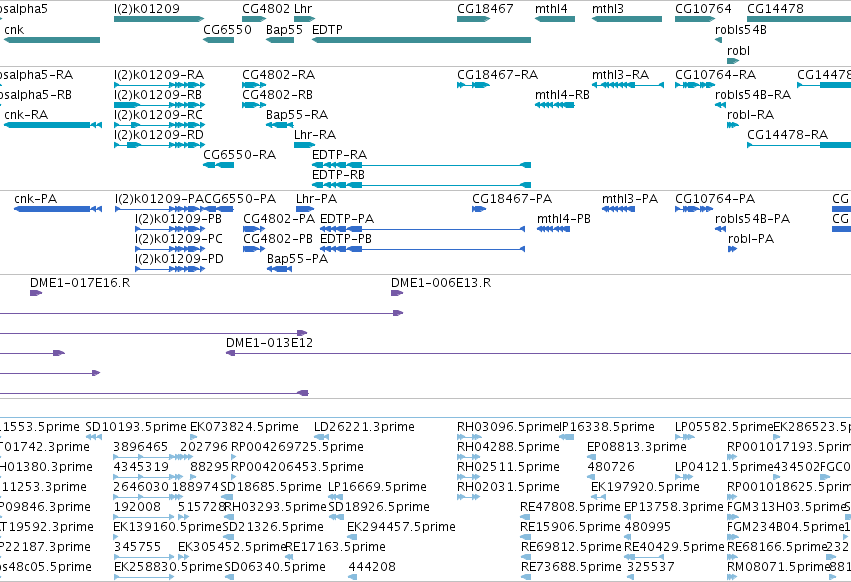Select the CG10764-RA transcript
This screenshot has width=851, height=582.
tap(695, 85)
